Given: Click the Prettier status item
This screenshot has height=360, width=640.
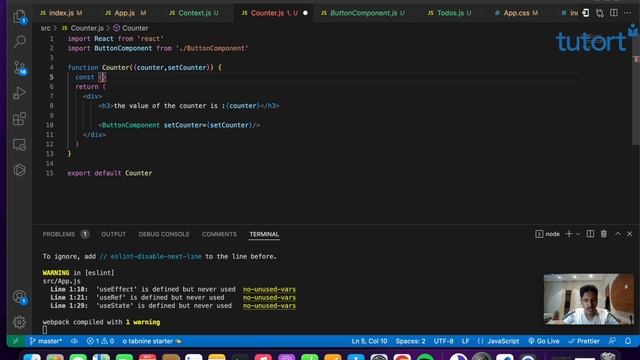Looking at the screenshot, I should 584,341.
